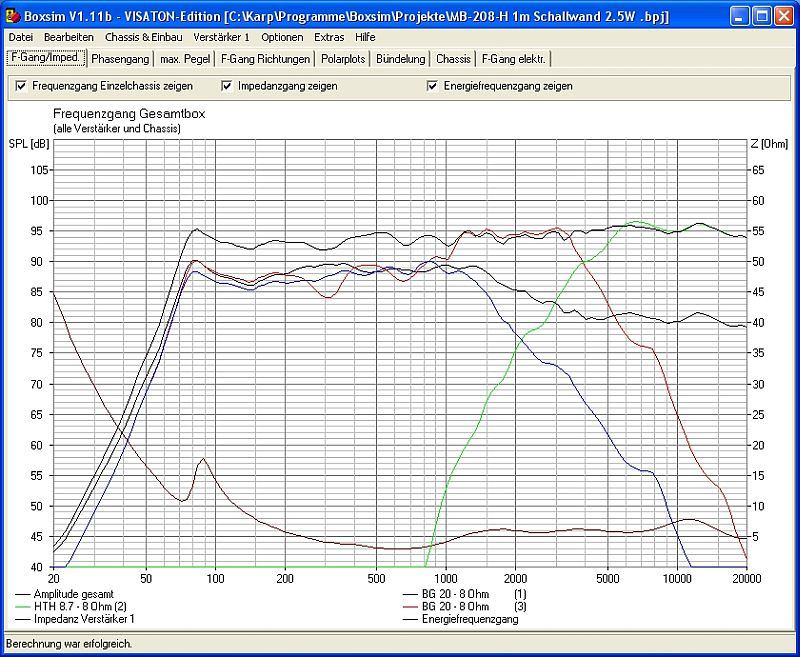Click the Boxsim app icon in title bar
The height and width of the screenshot is (657, 800).
(11, 17)
